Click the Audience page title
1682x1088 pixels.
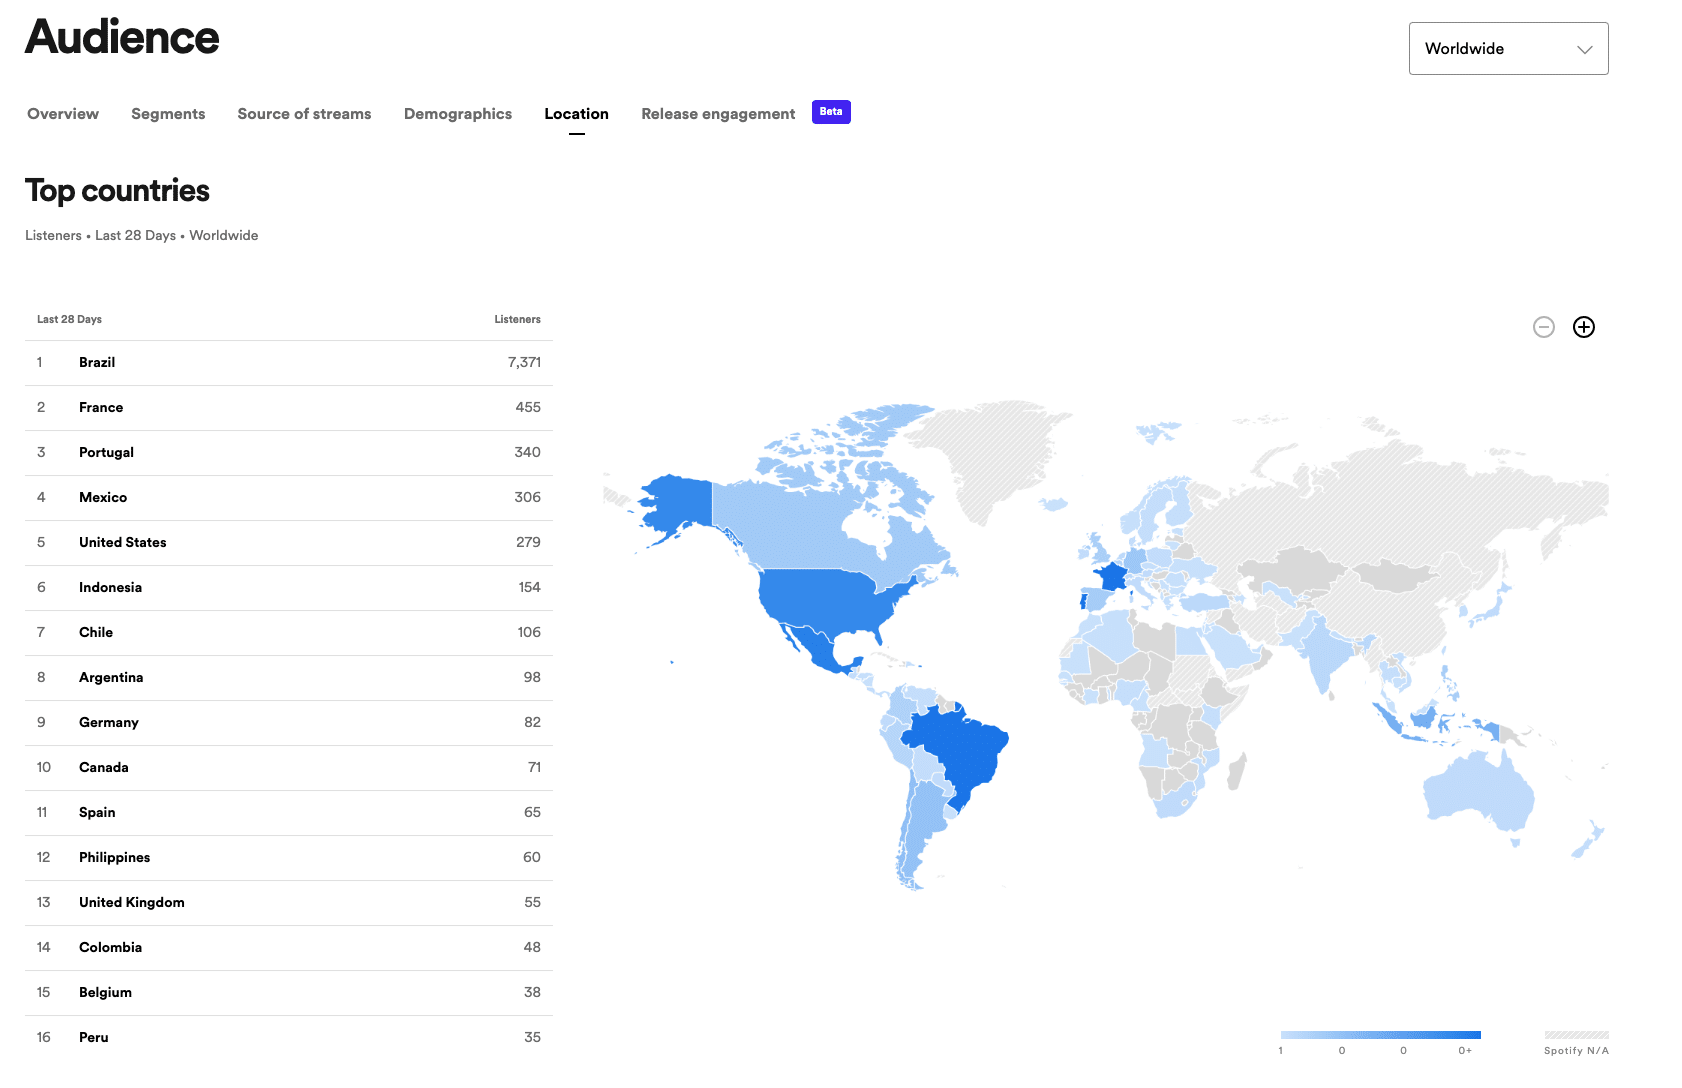coord(122,38)
